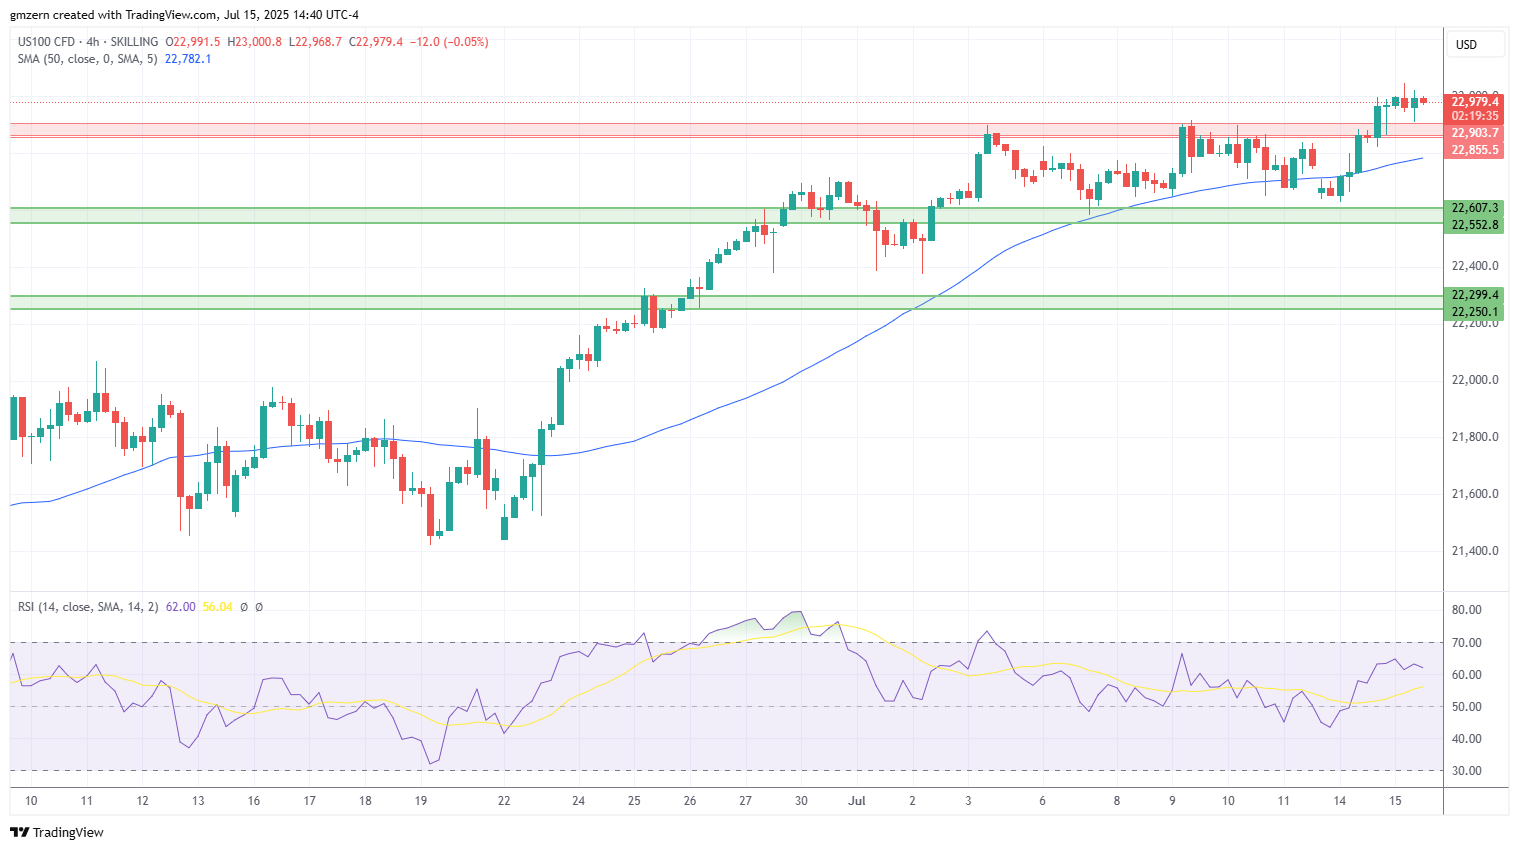Screen dimensions: 1519x850
Task: Select the RSI indicator legend label
Action: tap(88, 607)
